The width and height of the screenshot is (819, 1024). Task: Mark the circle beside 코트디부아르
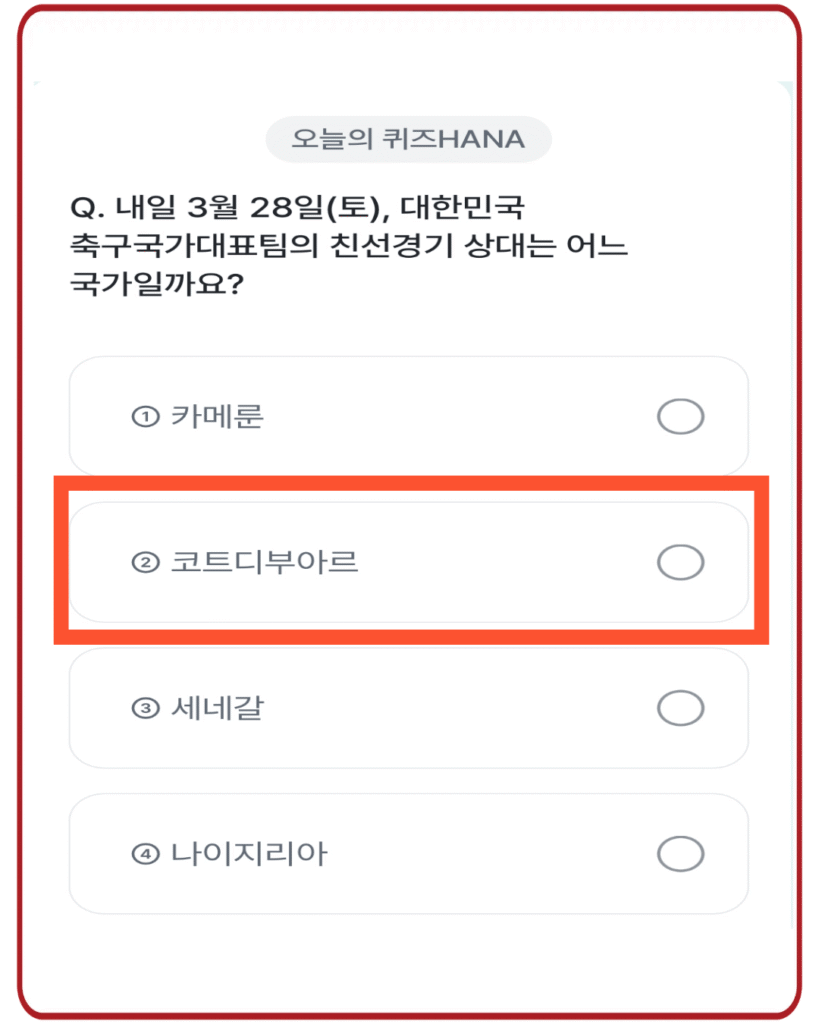click(x=680, y=562)
